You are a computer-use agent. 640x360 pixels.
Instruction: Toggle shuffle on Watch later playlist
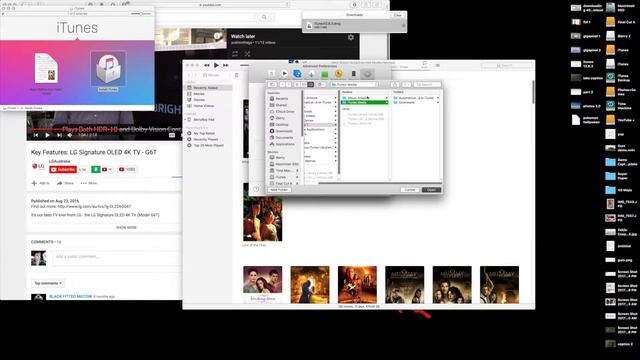pyautogui.click(x=247, y=53)
